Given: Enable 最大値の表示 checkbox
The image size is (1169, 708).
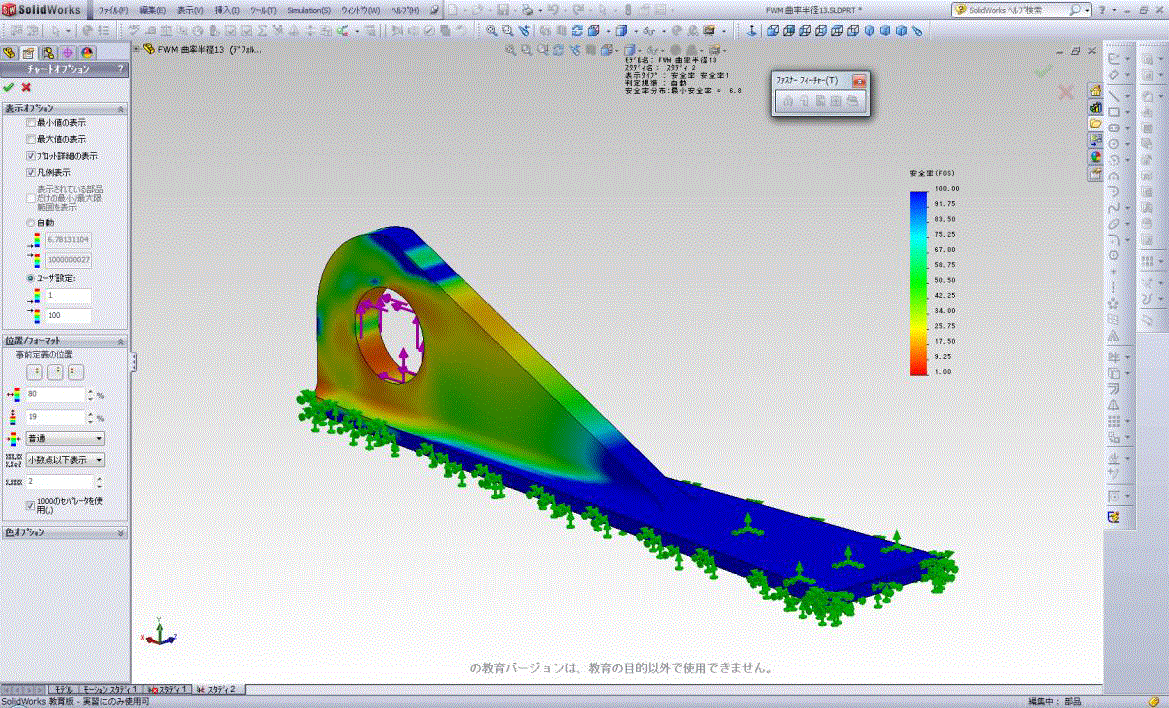Looking at the screenshot, I should [31, 139].
